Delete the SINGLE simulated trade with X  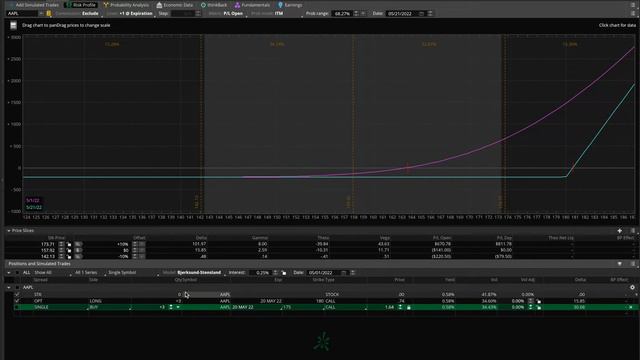[x=631, y=307]
